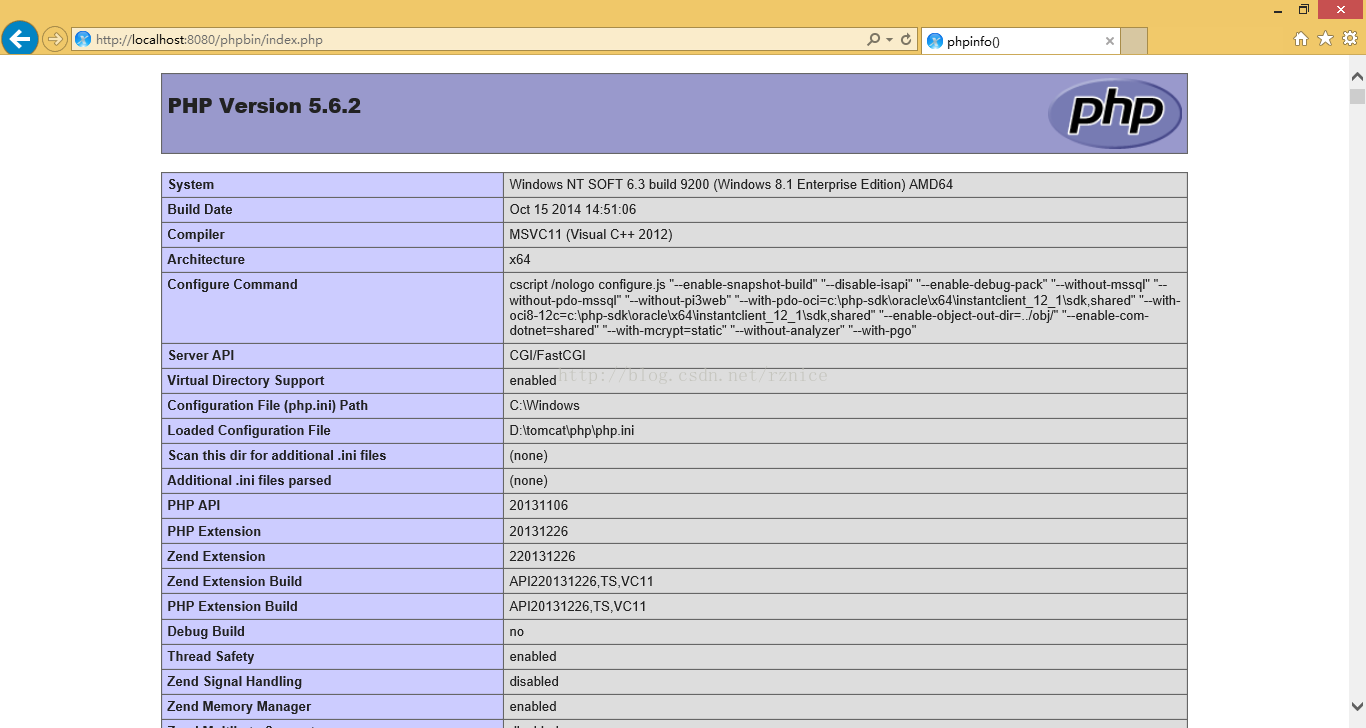Viewport: 1366px width, 728px height.
Task: Click the 'API20131226,TS,VC11' value
Action: 578,607
